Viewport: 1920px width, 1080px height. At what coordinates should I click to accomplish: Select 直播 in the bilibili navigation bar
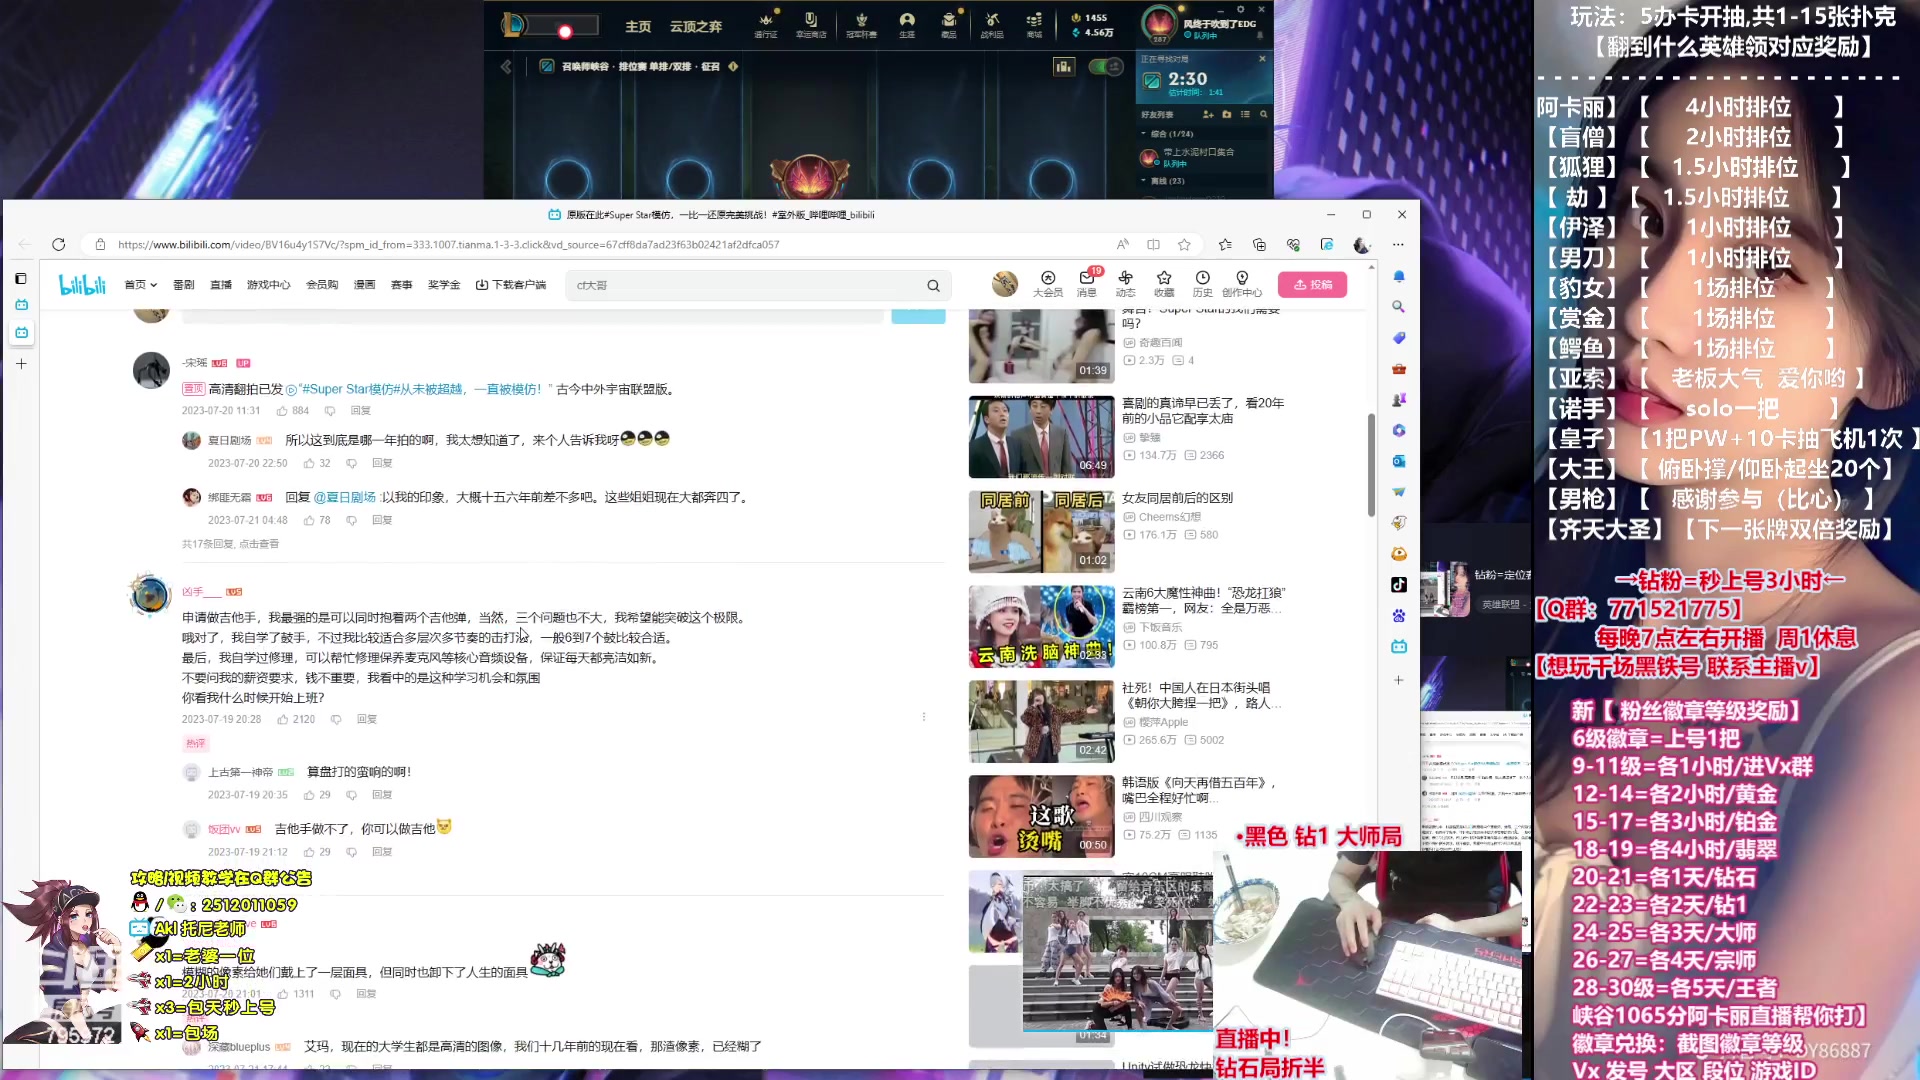[220, 284]
